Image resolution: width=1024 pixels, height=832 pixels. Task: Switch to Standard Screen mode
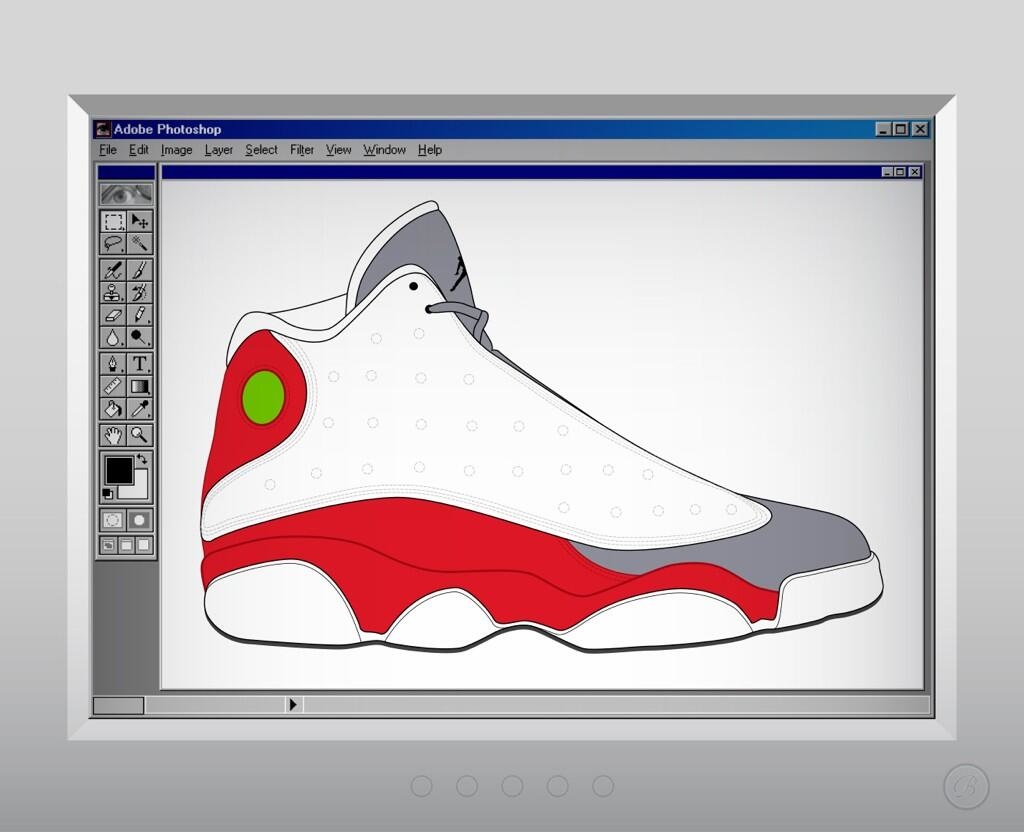tap(108, 545)
